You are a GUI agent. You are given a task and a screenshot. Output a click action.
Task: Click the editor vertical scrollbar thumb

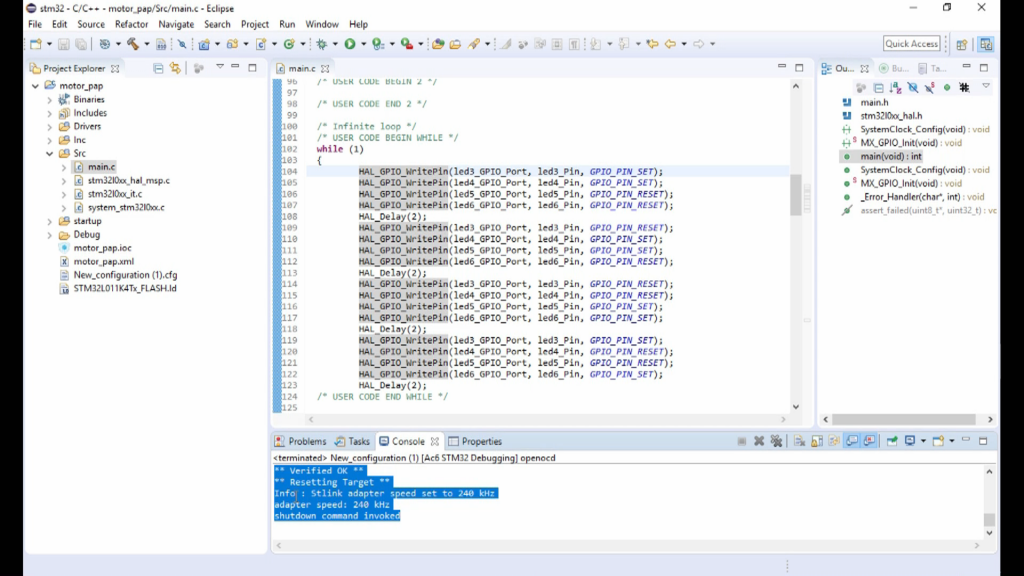click(796, 194)
